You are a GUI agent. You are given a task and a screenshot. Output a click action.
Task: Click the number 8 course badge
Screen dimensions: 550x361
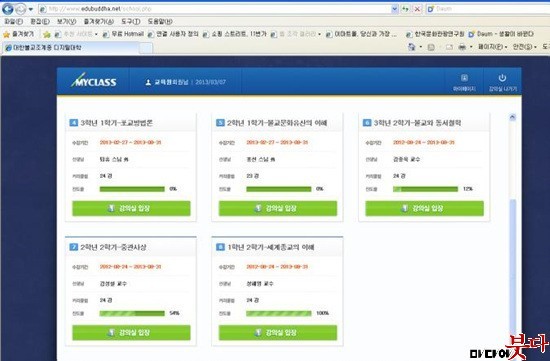click(x=220, y=247)
